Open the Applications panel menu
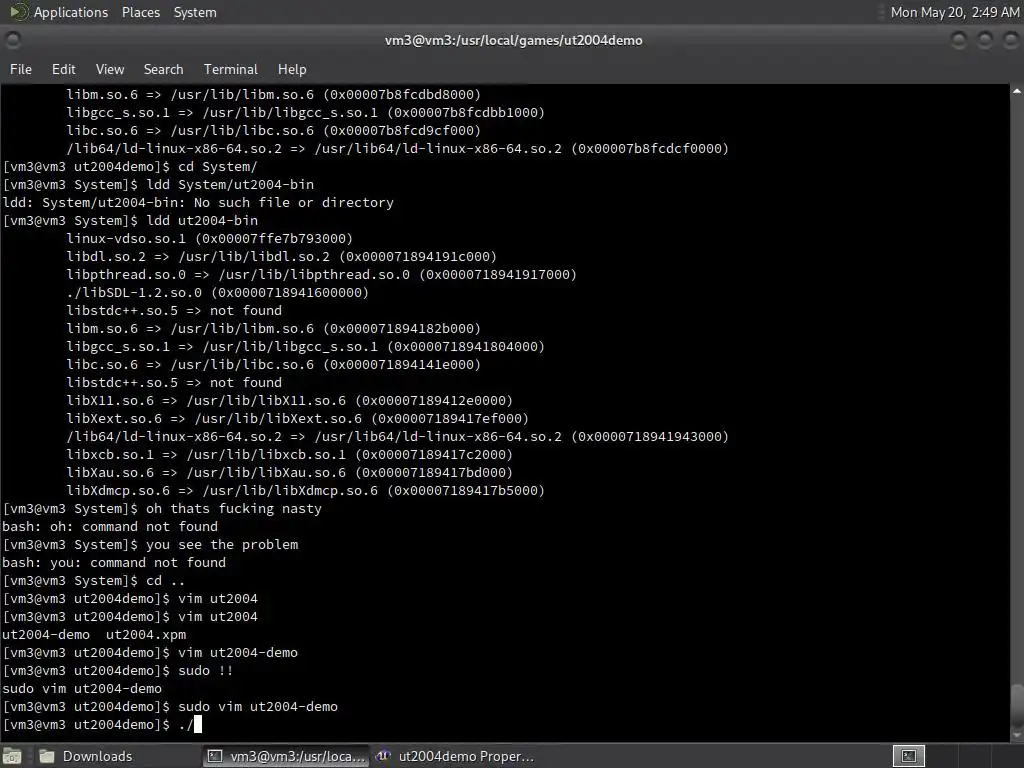The height and width of the screenshot is (768, 1024). coord(71,12)
